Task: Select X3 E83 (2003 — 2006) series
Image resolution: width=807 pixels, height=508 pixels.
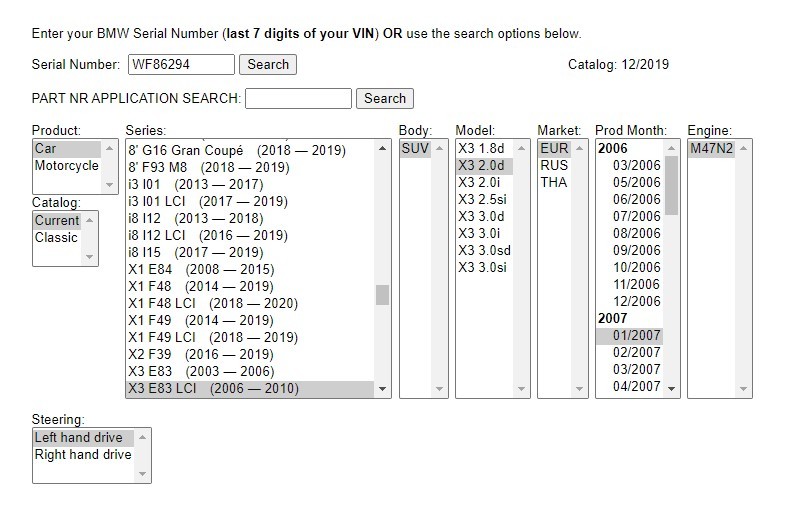Action: pyautogui.click(x=251, y=371)
